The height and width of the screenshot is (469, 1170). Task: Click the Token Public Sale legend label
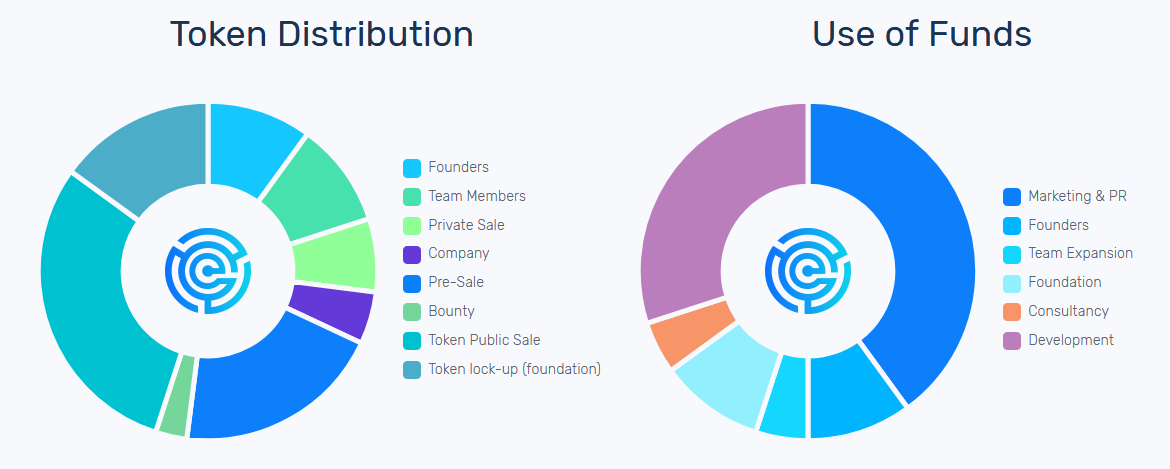point(484,340)
